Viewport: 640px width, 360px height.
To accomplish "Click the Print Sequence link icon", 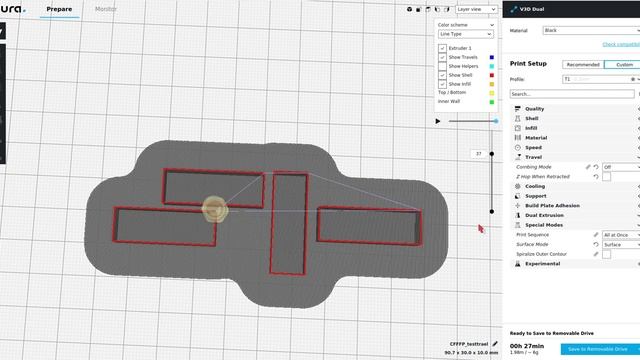I will tap(596, 235).
